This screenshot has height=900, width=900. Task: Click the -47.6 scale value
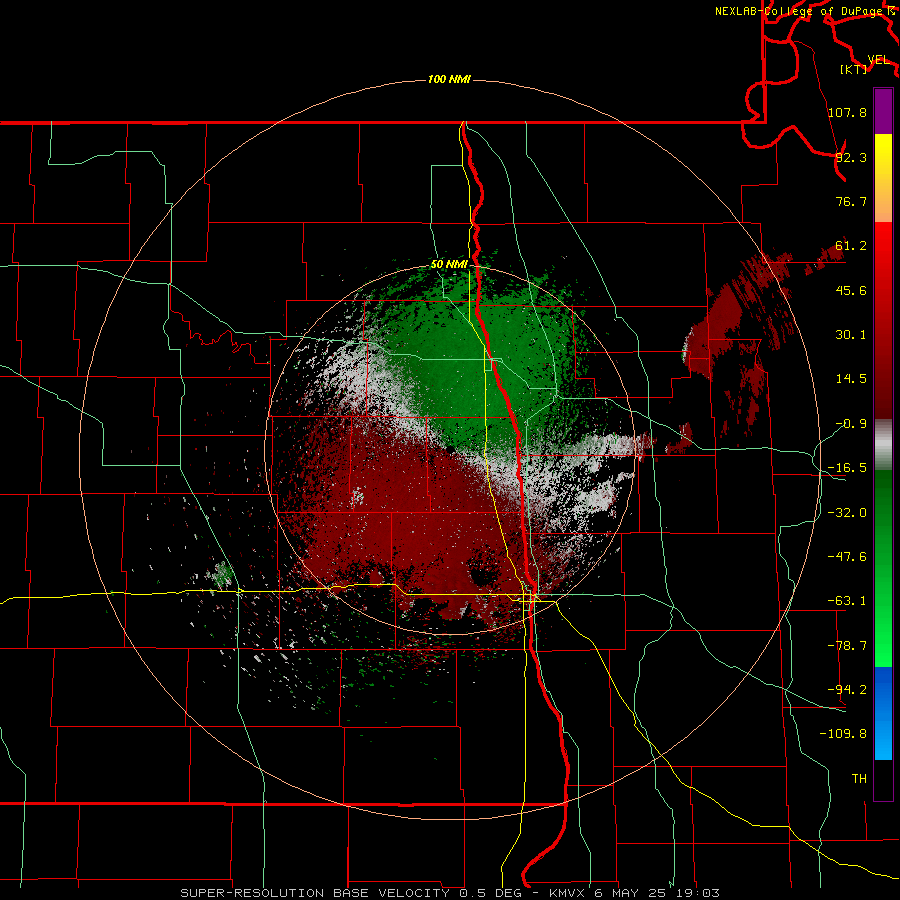[847, 557]
